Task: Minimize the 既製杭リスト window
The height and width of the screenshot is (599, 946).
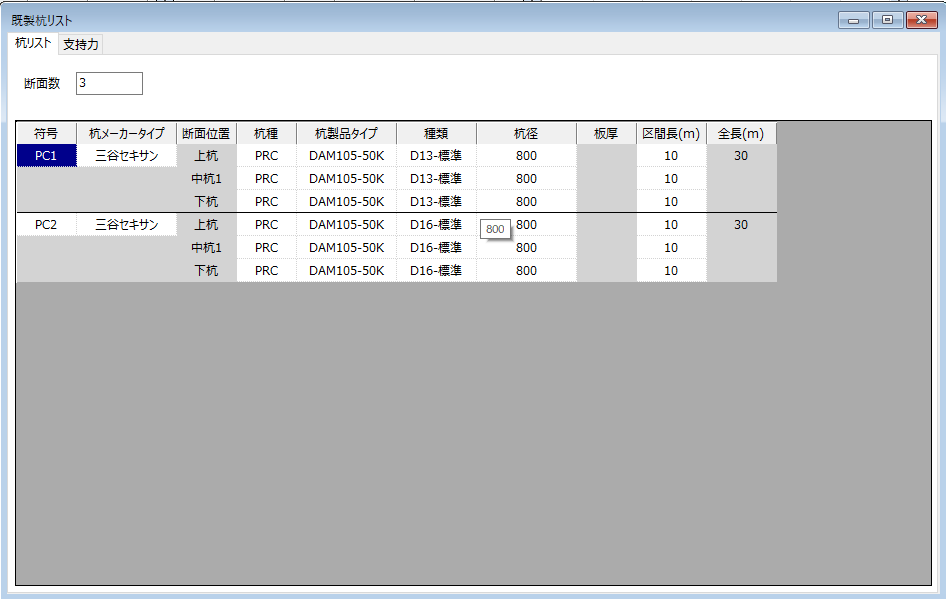Action: (x=853, y=20)
